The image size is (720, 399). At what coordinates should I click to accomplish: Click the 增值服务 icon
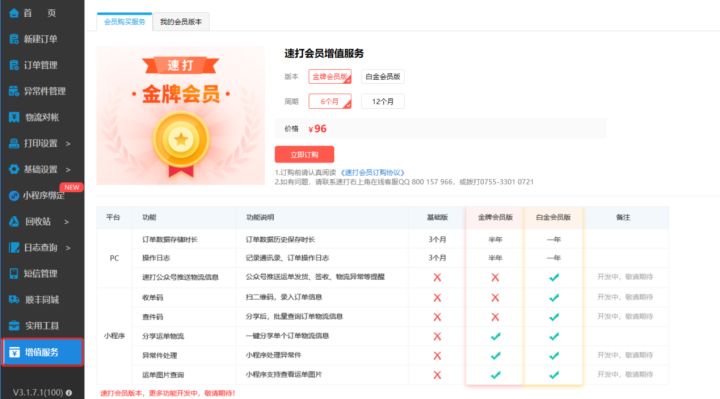point(14,352)
